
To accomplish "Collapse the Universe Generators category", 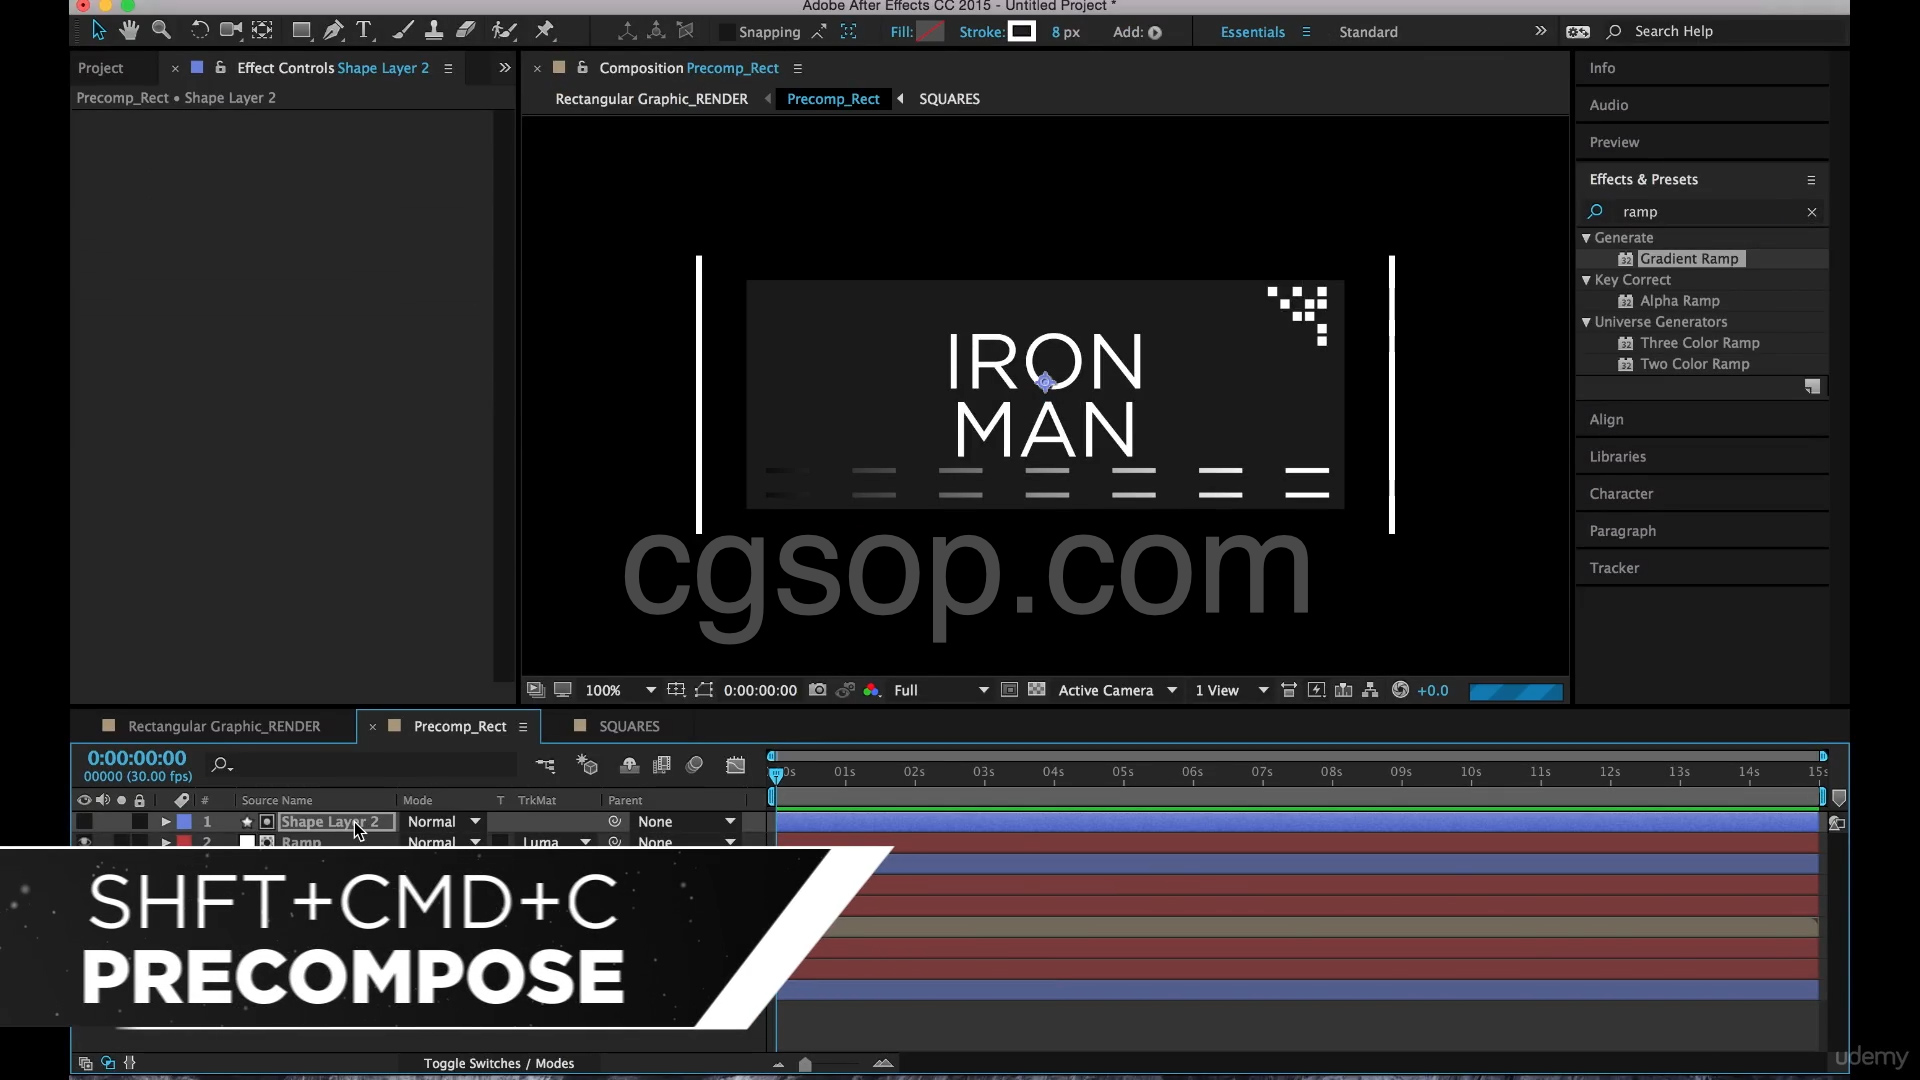I will 1586,322.
